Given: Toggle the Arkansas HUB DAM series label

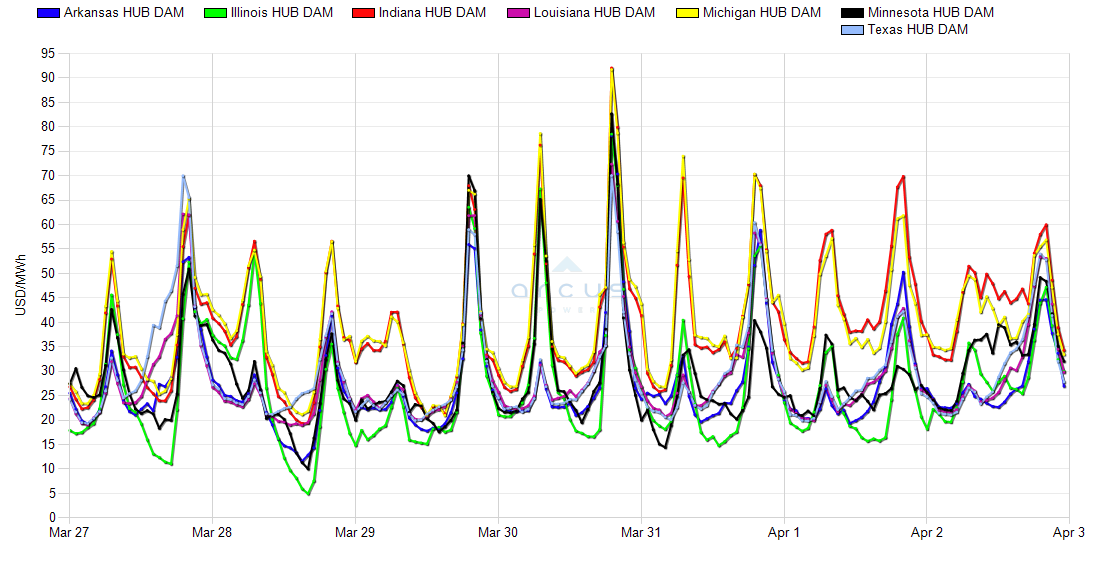Looking at the screenshot, I should coord(124,13).
